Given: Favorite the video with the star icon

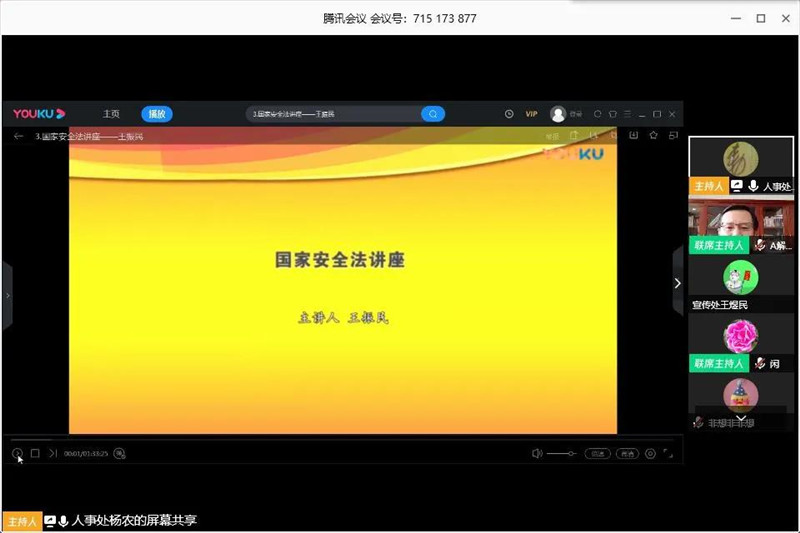Looking at the screenshot, I should click(653, 135).
